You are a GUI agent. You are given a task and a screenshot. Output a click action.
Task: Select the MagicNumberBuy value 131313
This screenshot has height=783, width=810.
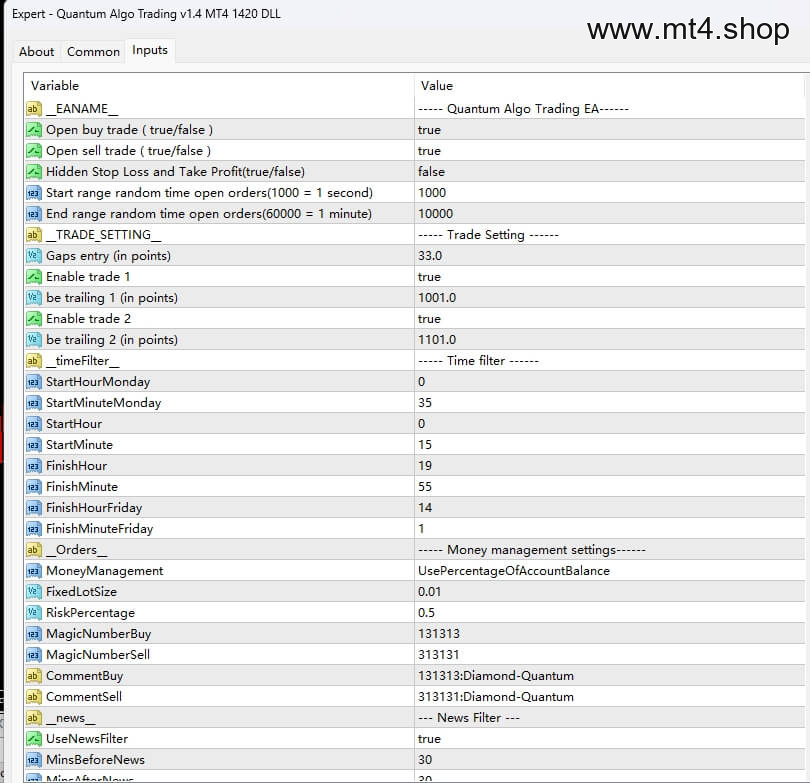439,634
